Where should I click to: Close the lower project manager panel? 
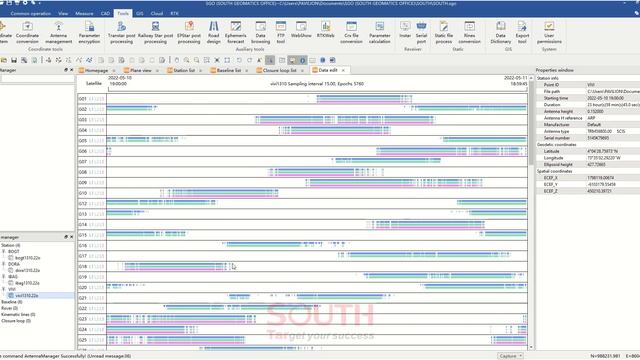tap(71, 237)
